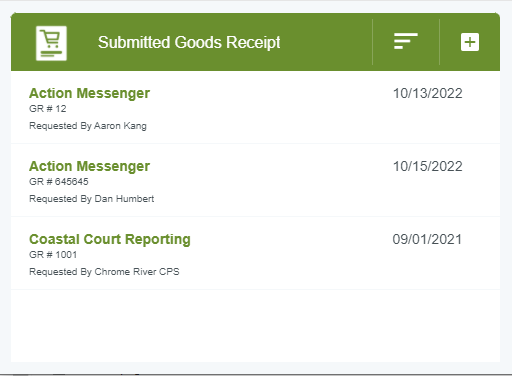The width and height of the screenshot is (512, 376).
Task: Click Requested By Chrome River CPS text
Action: coord(104,272)
